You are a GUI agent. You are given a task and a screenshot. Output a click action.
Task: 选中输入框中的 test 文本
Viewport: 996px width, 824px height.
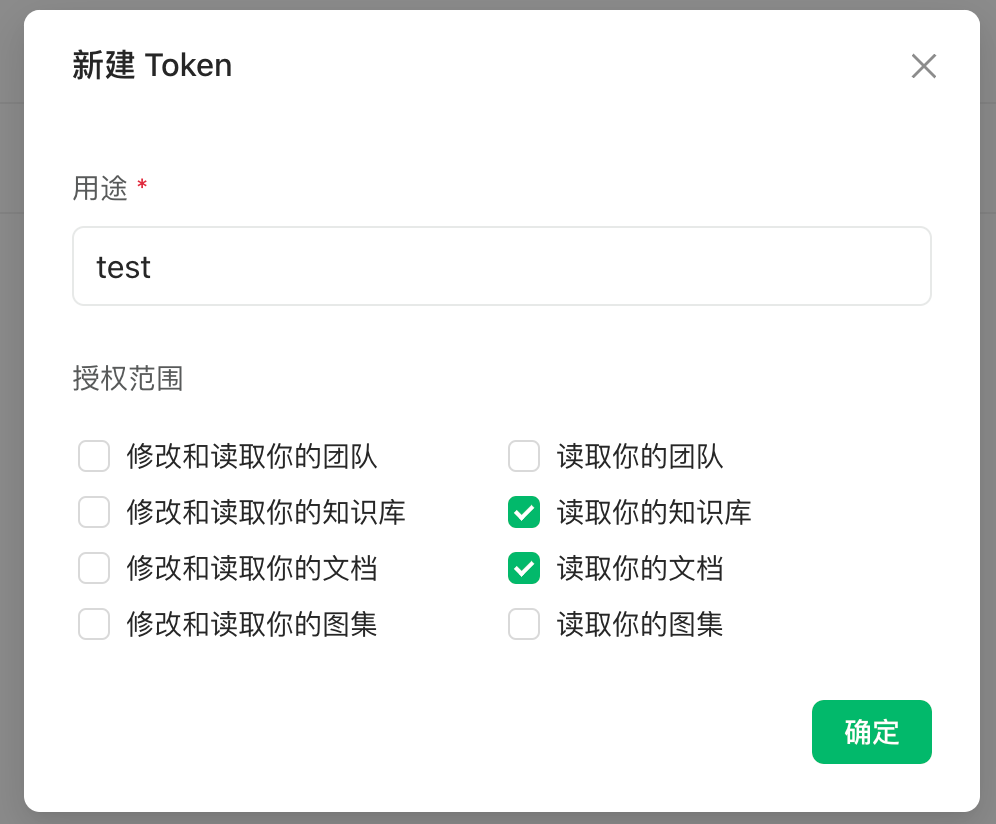click(123, 266)
